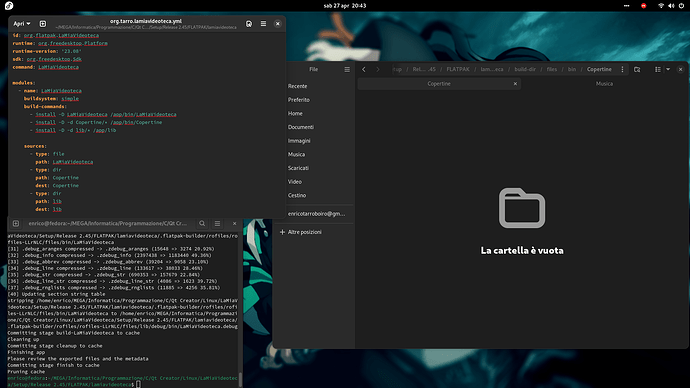Viewport: 690px width, 388px height.
Task: Click the find/search icon in text editor header
Action: tap(249, 24)
